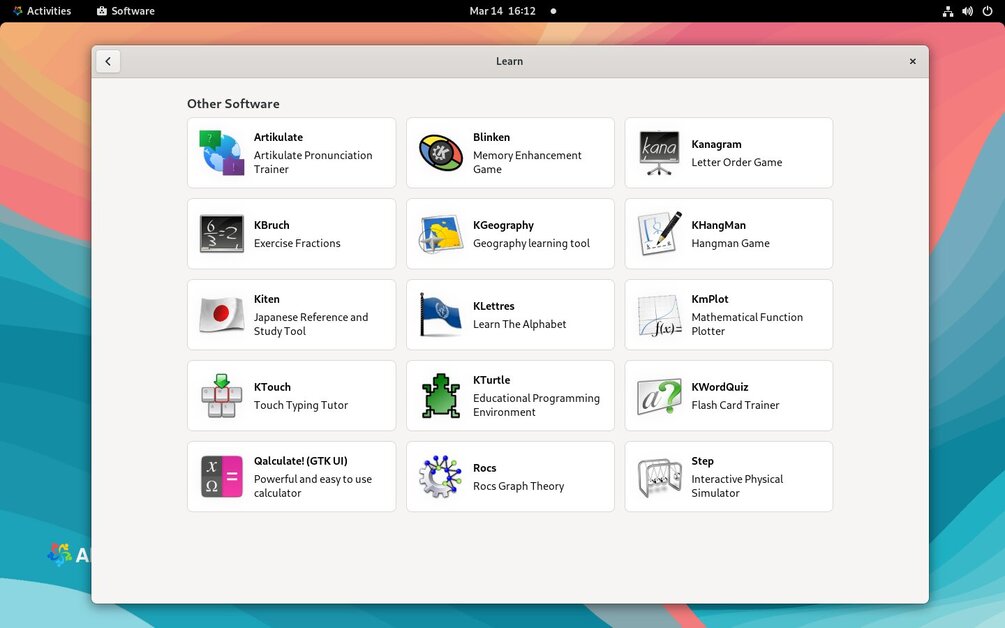Click the KWordQuiz question mark icon
Image resolution: width=1005 pixels, height=628 pixels.
tap(660, 396)
